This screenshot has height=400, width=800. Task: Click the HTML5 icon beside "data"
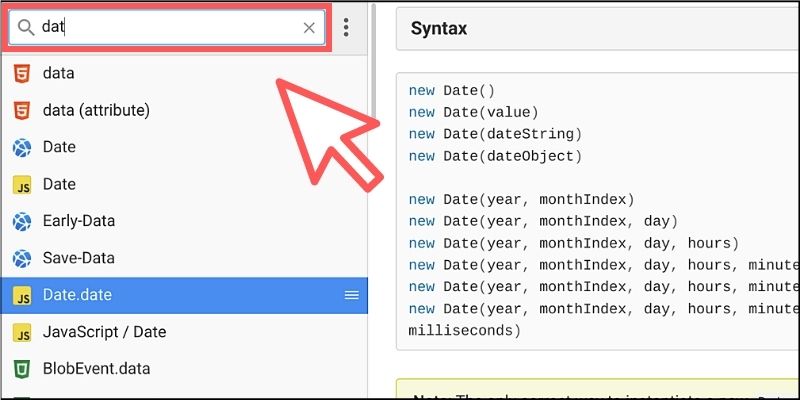coord(22,73)
